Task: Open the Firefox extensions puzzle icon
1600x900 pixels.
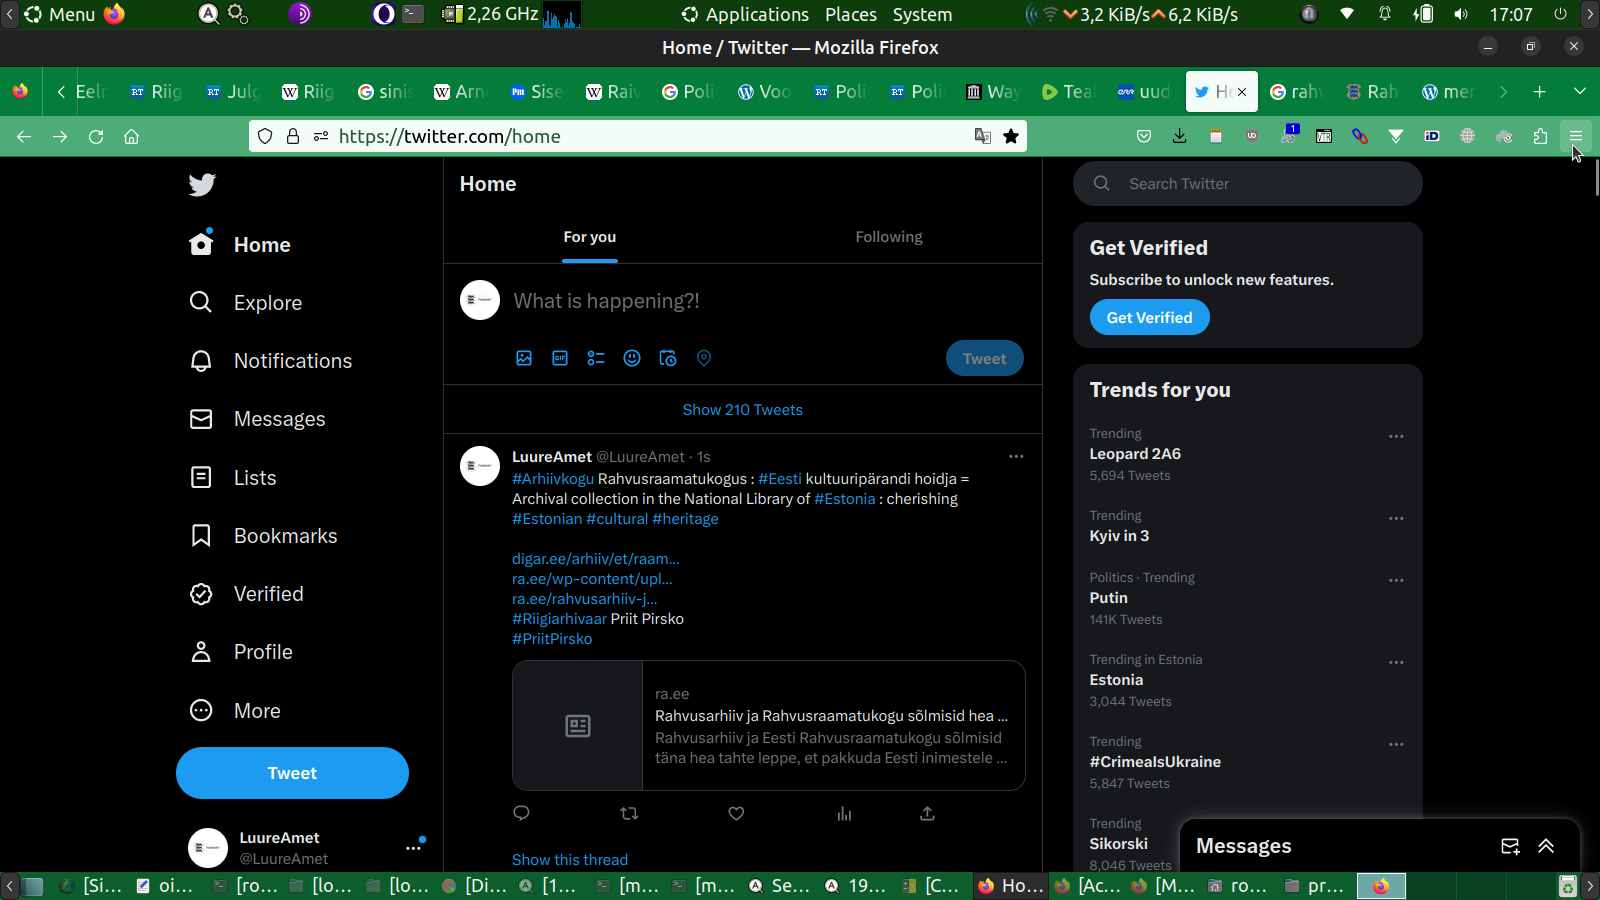Action: (1540, 137)
